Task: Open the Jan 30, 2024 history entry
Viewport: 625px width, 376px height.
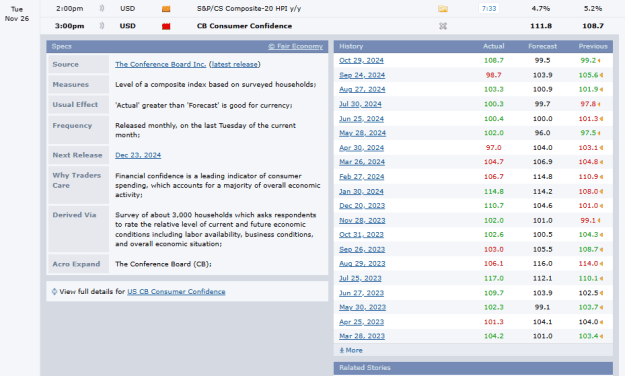Action: coord(361,192)
